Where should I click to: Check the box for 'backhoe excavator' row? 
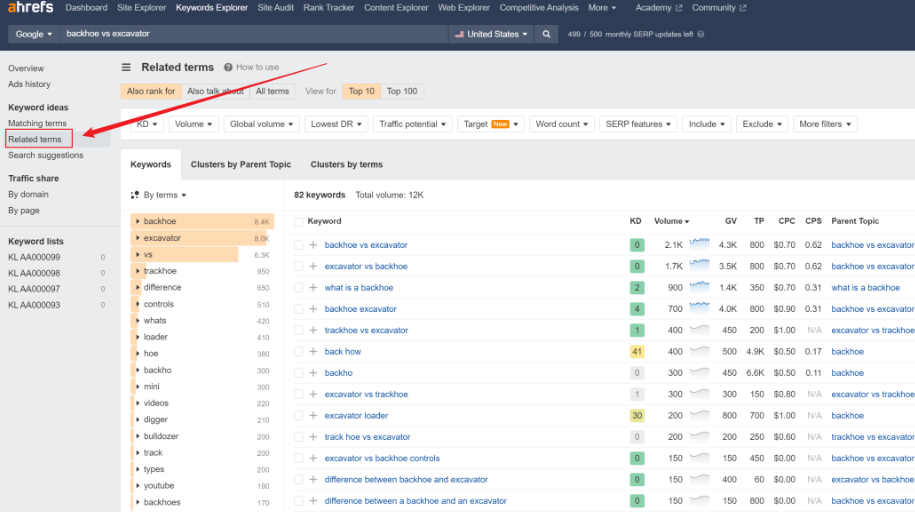(x=299, y=309)
